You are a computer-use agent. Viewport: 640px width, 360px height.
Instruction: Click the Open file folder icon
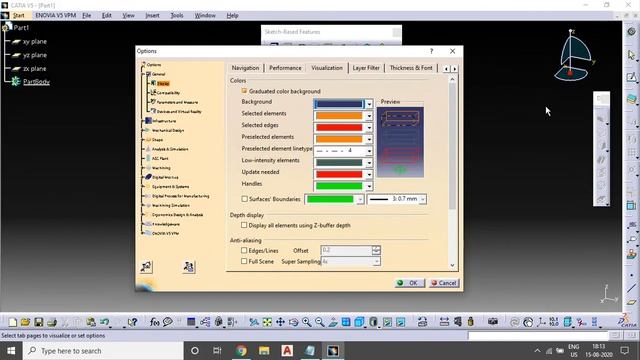click(25, 322)
